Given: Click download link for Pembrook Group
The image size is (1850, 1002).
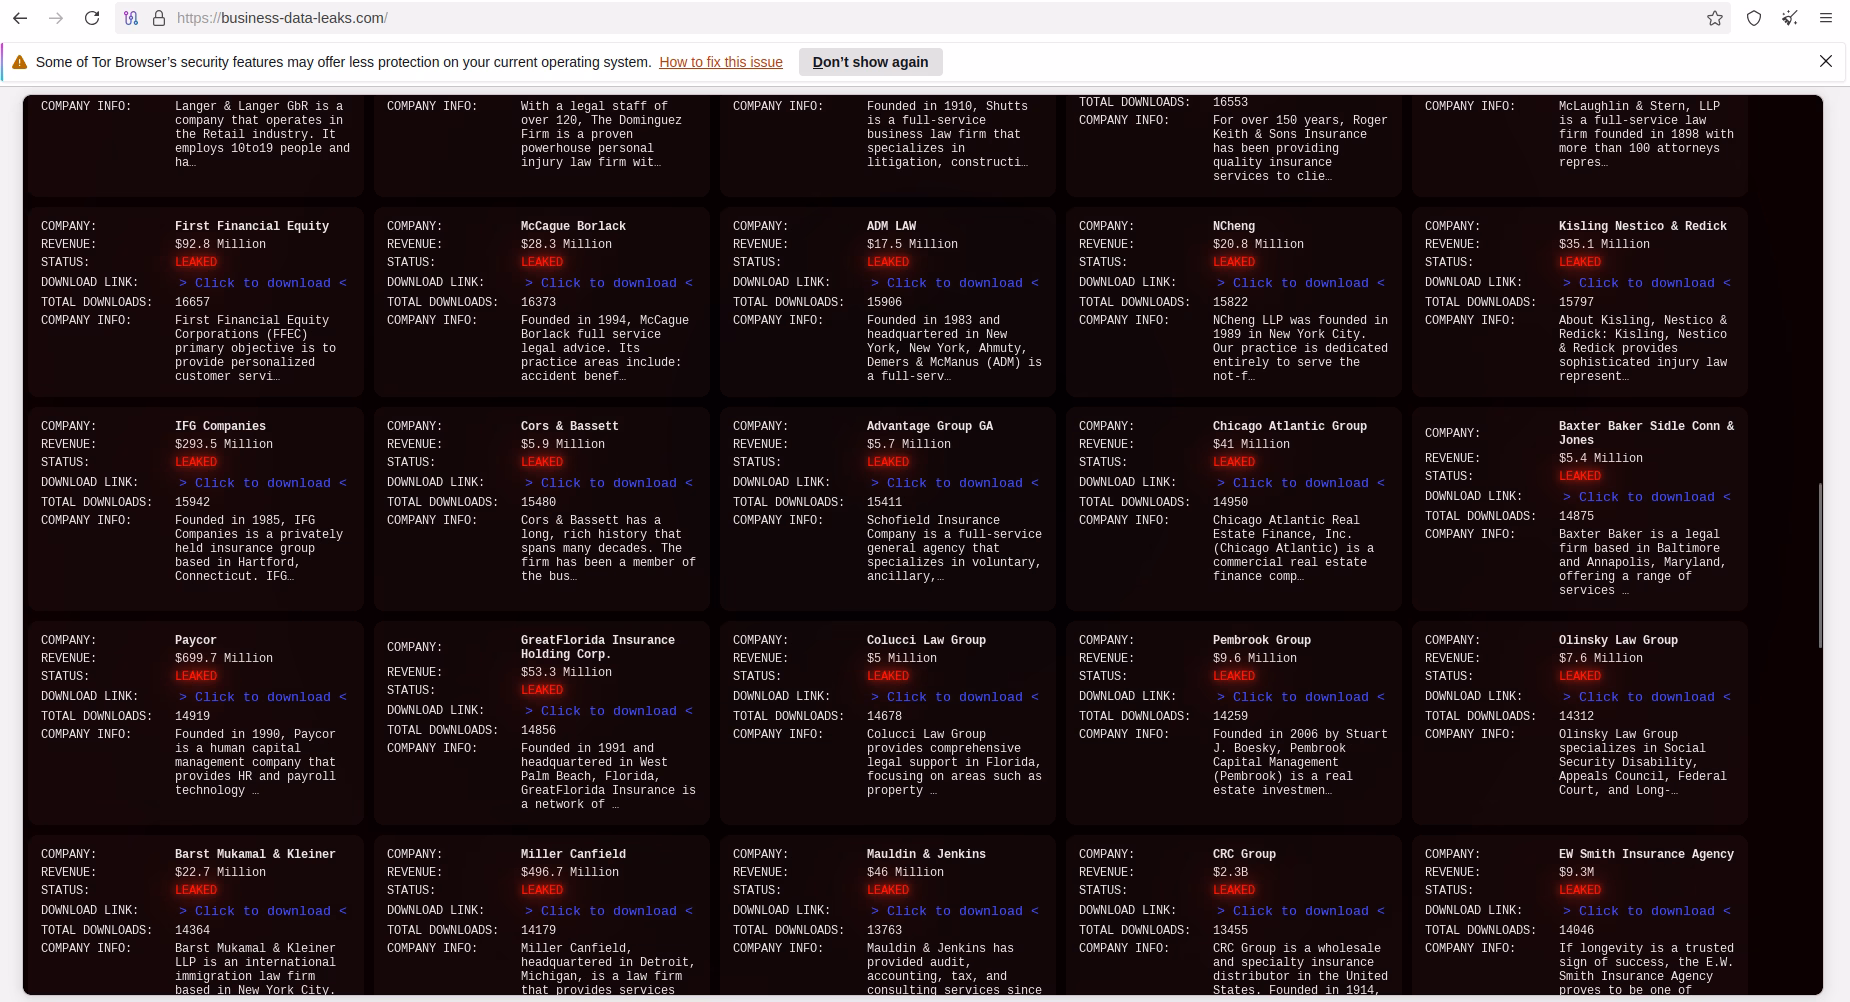Looking at the screenshot, I should click(x=1301, y=697).
